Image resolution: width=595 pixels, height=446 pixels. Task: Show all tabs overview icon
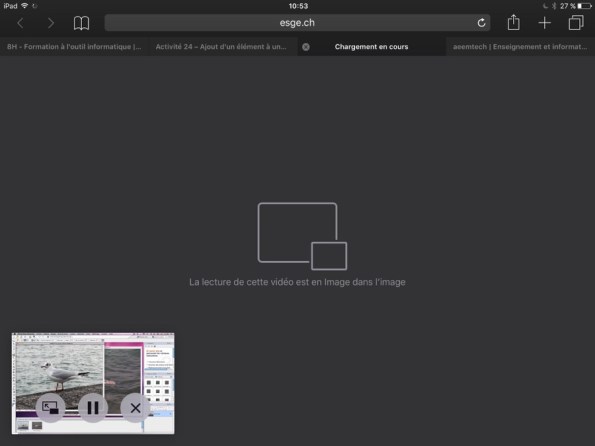click(x=576, y=23)
